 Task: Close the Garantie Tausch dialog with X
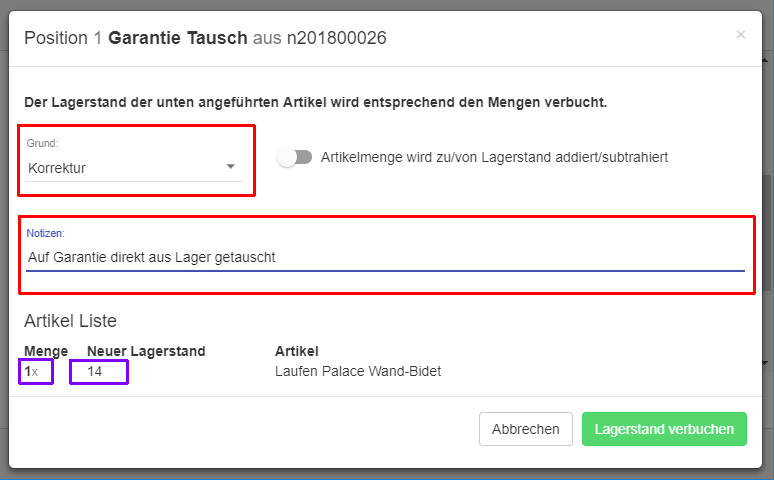pyautogui.click(x=740, y=35)
